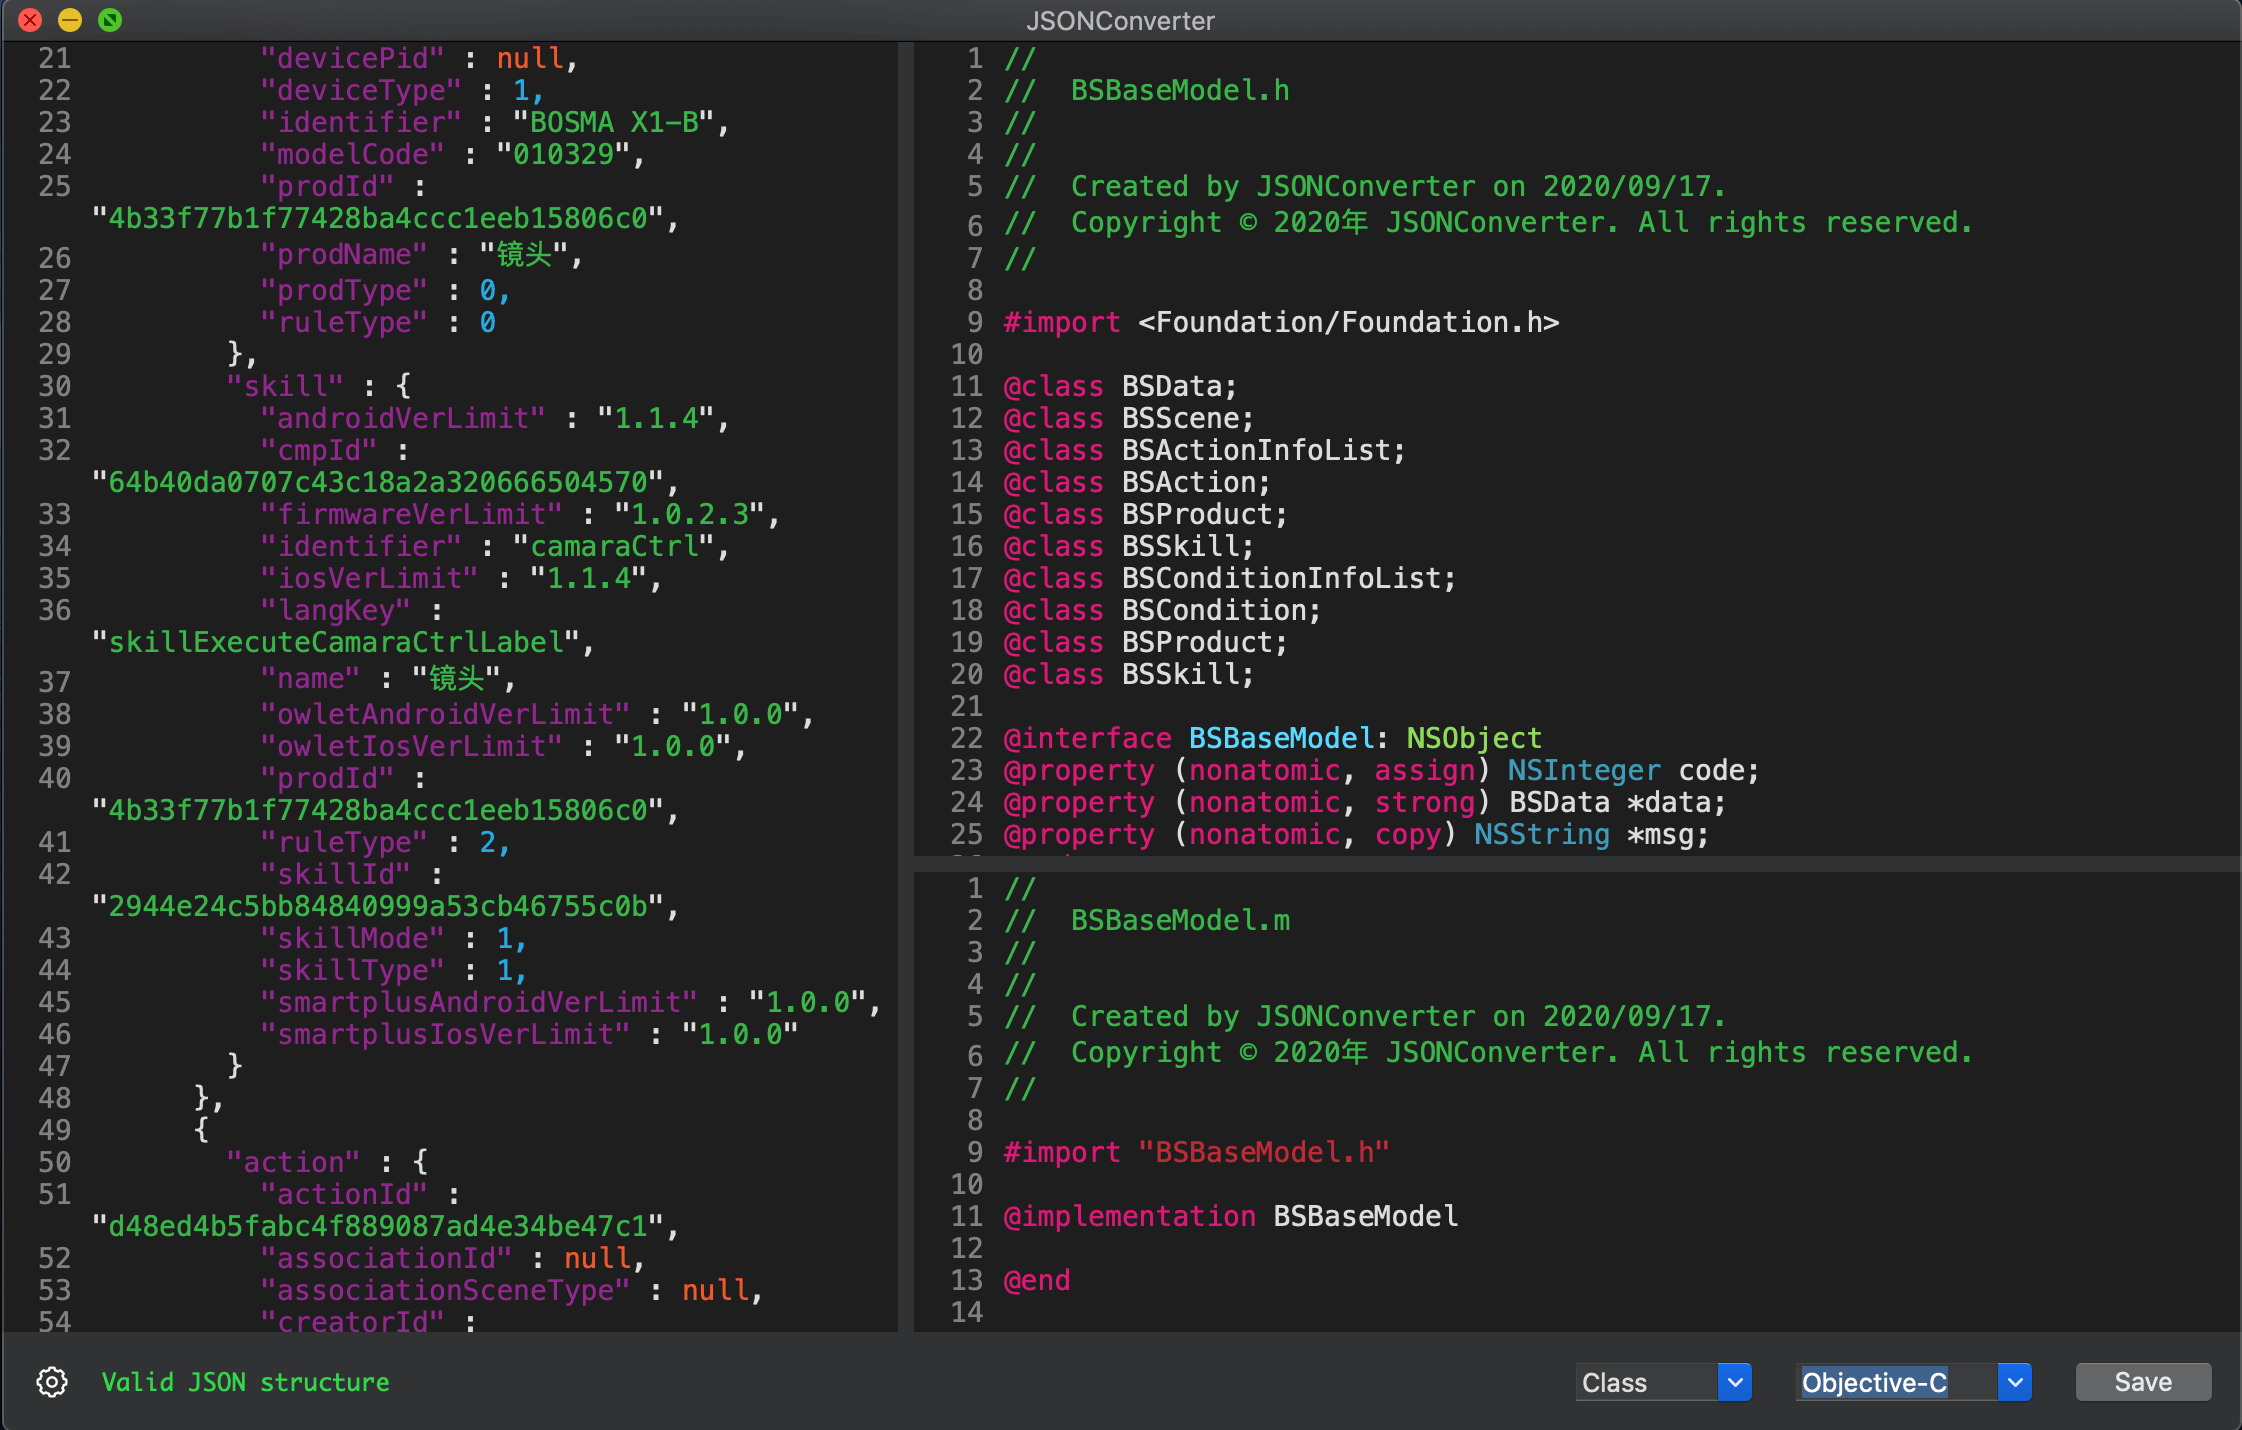Click the "skillMode" : 1 line

(394, 938)
